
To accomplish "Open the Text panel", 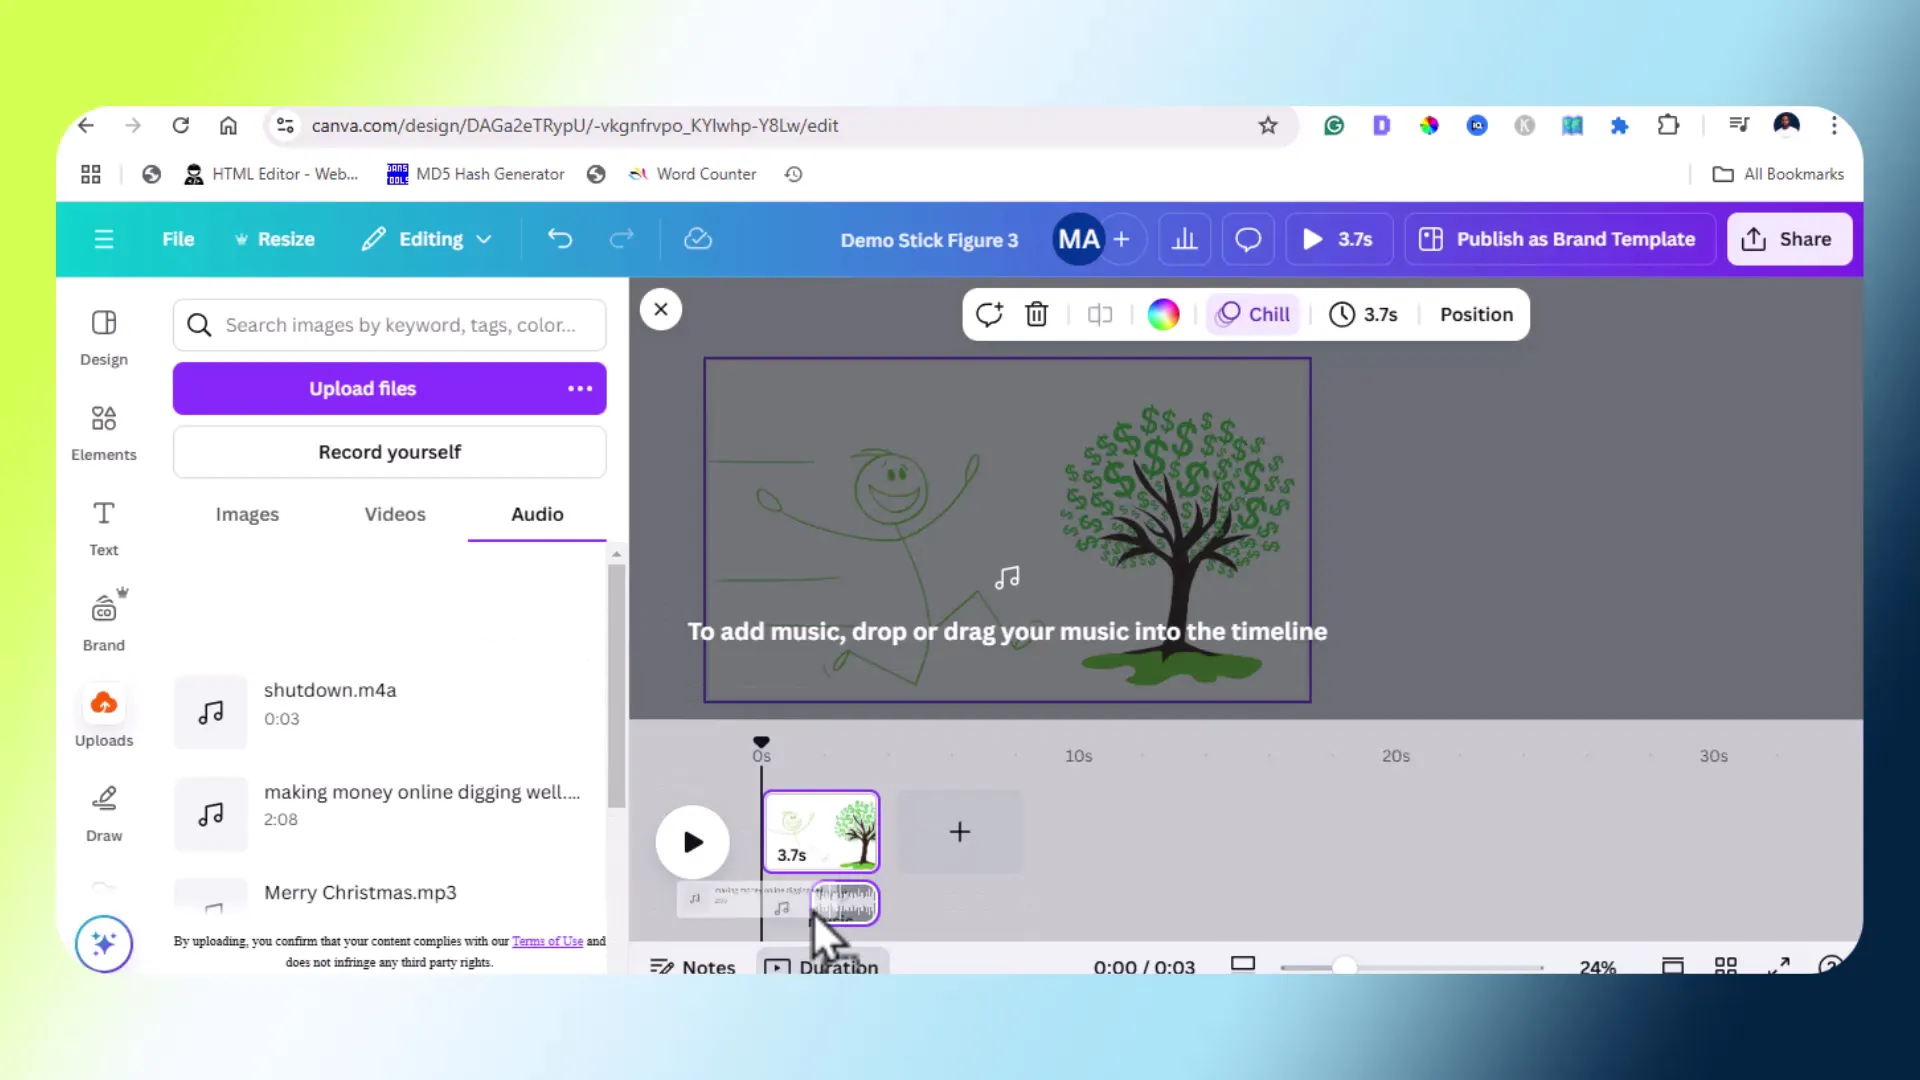I will coord(104,528).
